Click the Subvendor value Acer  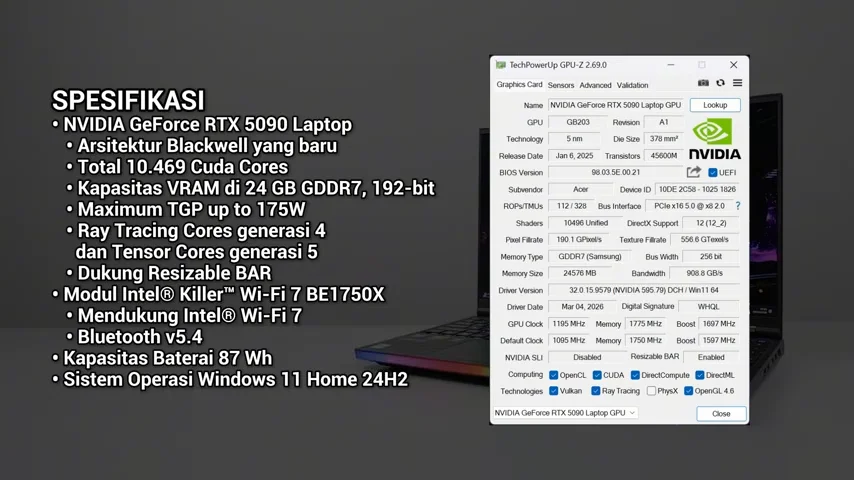click(x=581, y=189)
